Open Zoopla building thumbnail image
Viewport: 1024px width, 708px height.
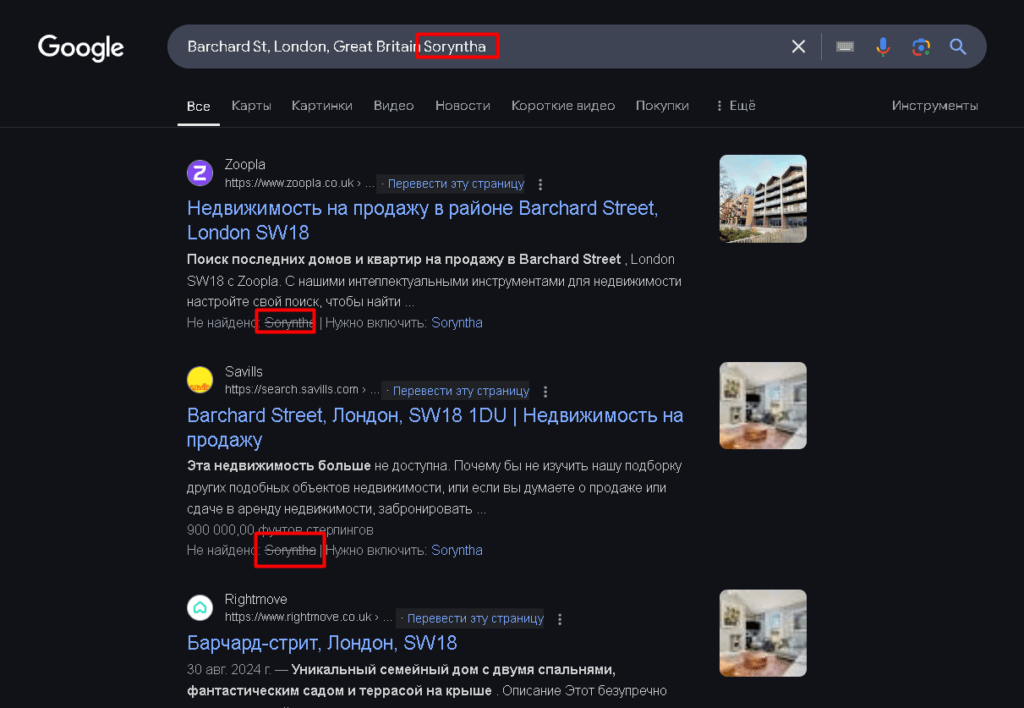pos(763,199)
